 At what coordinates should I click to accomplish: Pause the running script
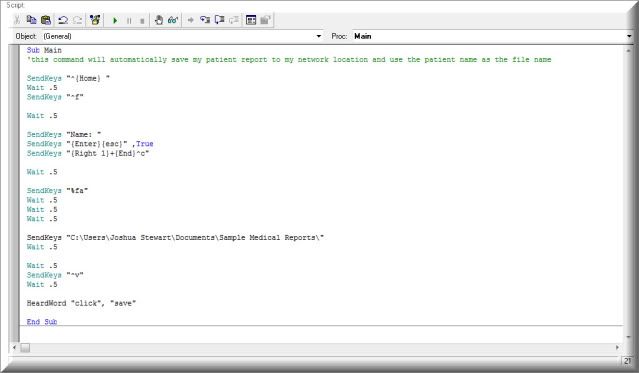(x=129, y=20)
